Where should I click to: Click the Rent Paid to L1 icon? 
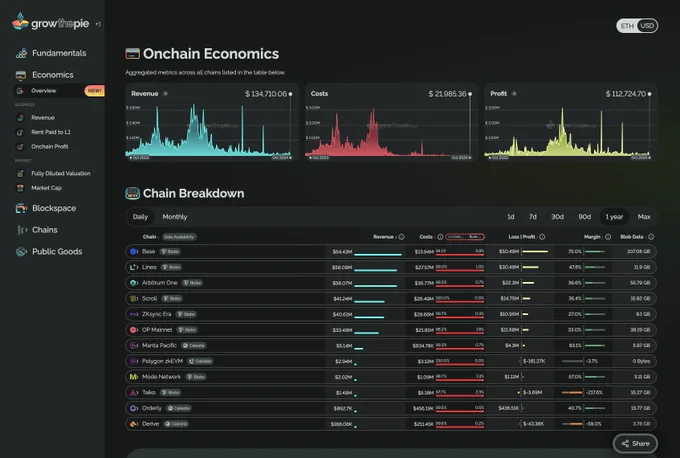pos(20,132)
